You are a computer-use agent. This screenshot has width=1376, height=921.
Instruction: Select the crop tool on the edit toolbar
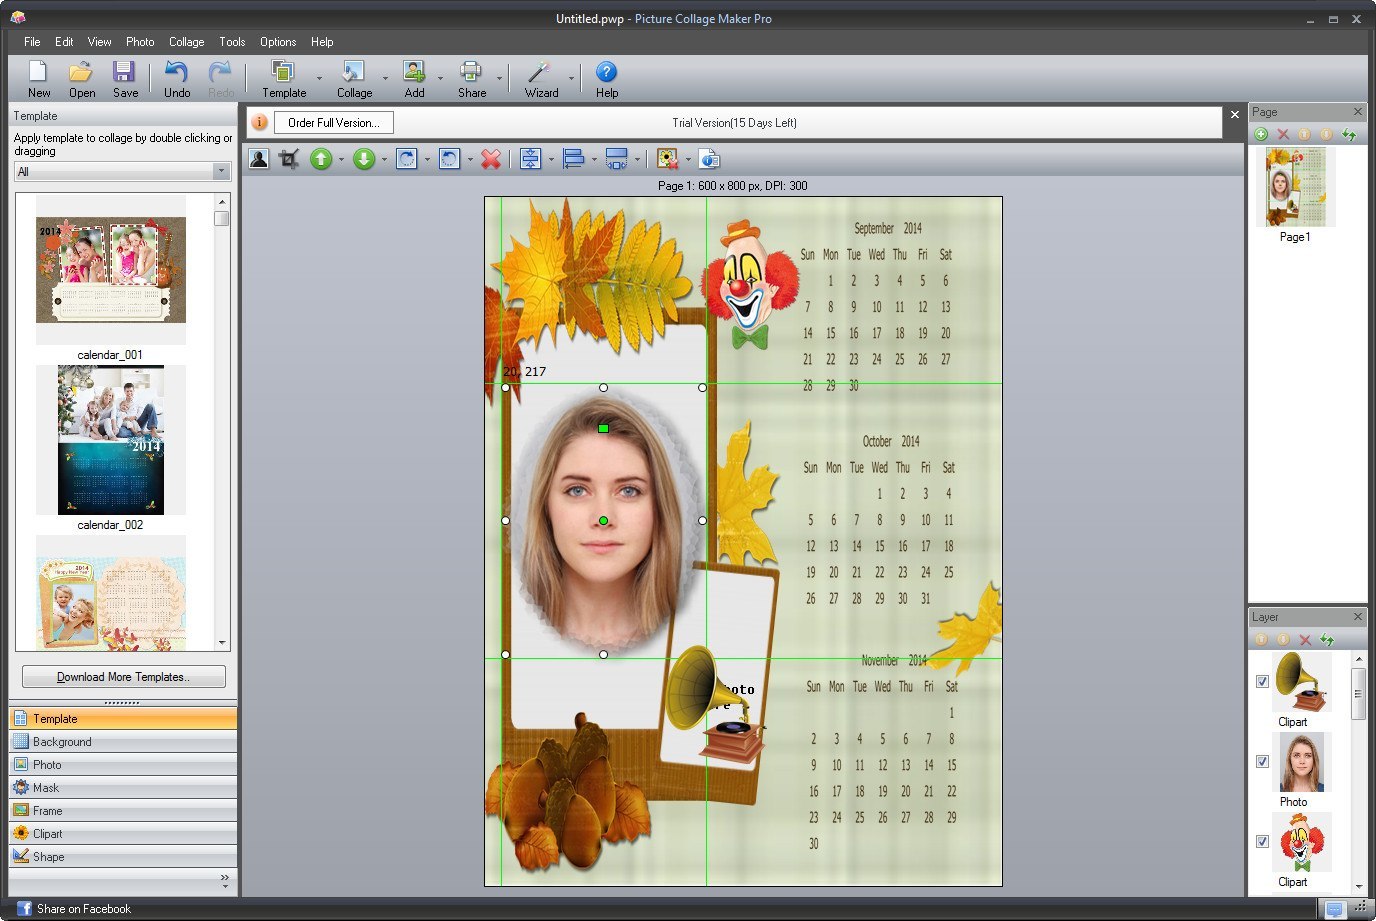coord(288,158)
